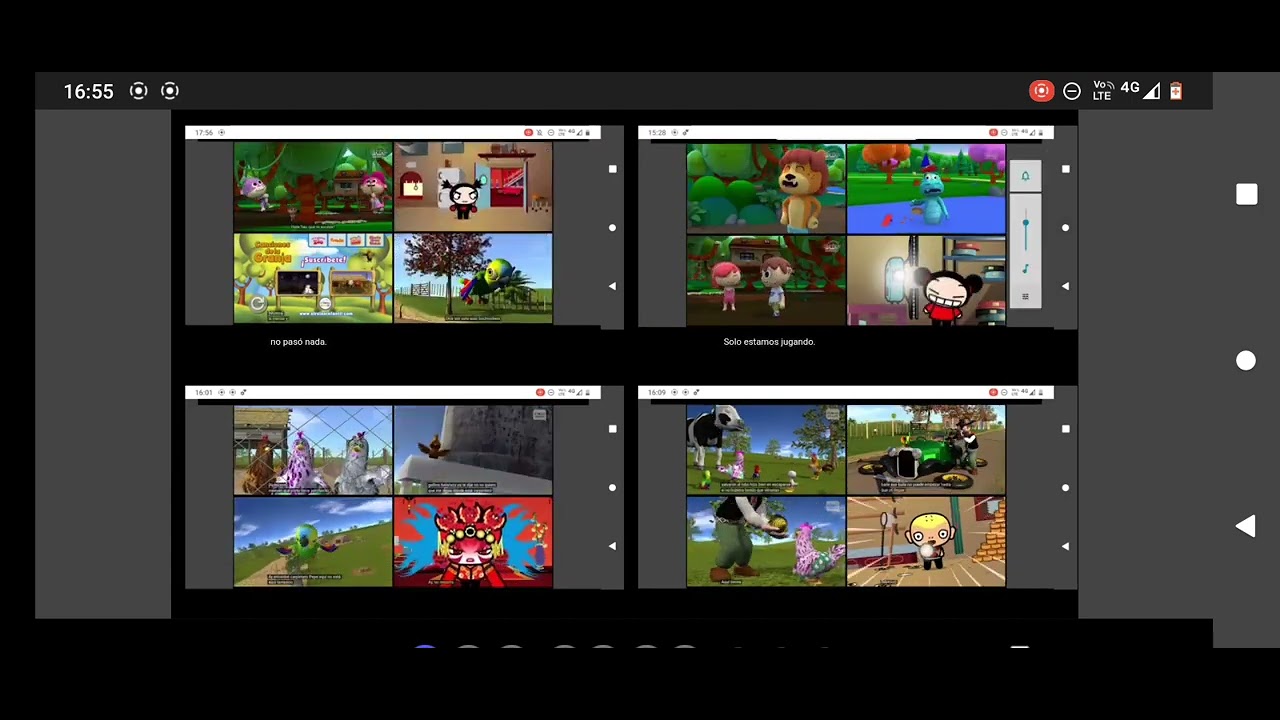Click the 15:28 clock in the nested screen
The width and height of the screenshot is (1280, 720).
pyautogui.click(x=657, y=132)
